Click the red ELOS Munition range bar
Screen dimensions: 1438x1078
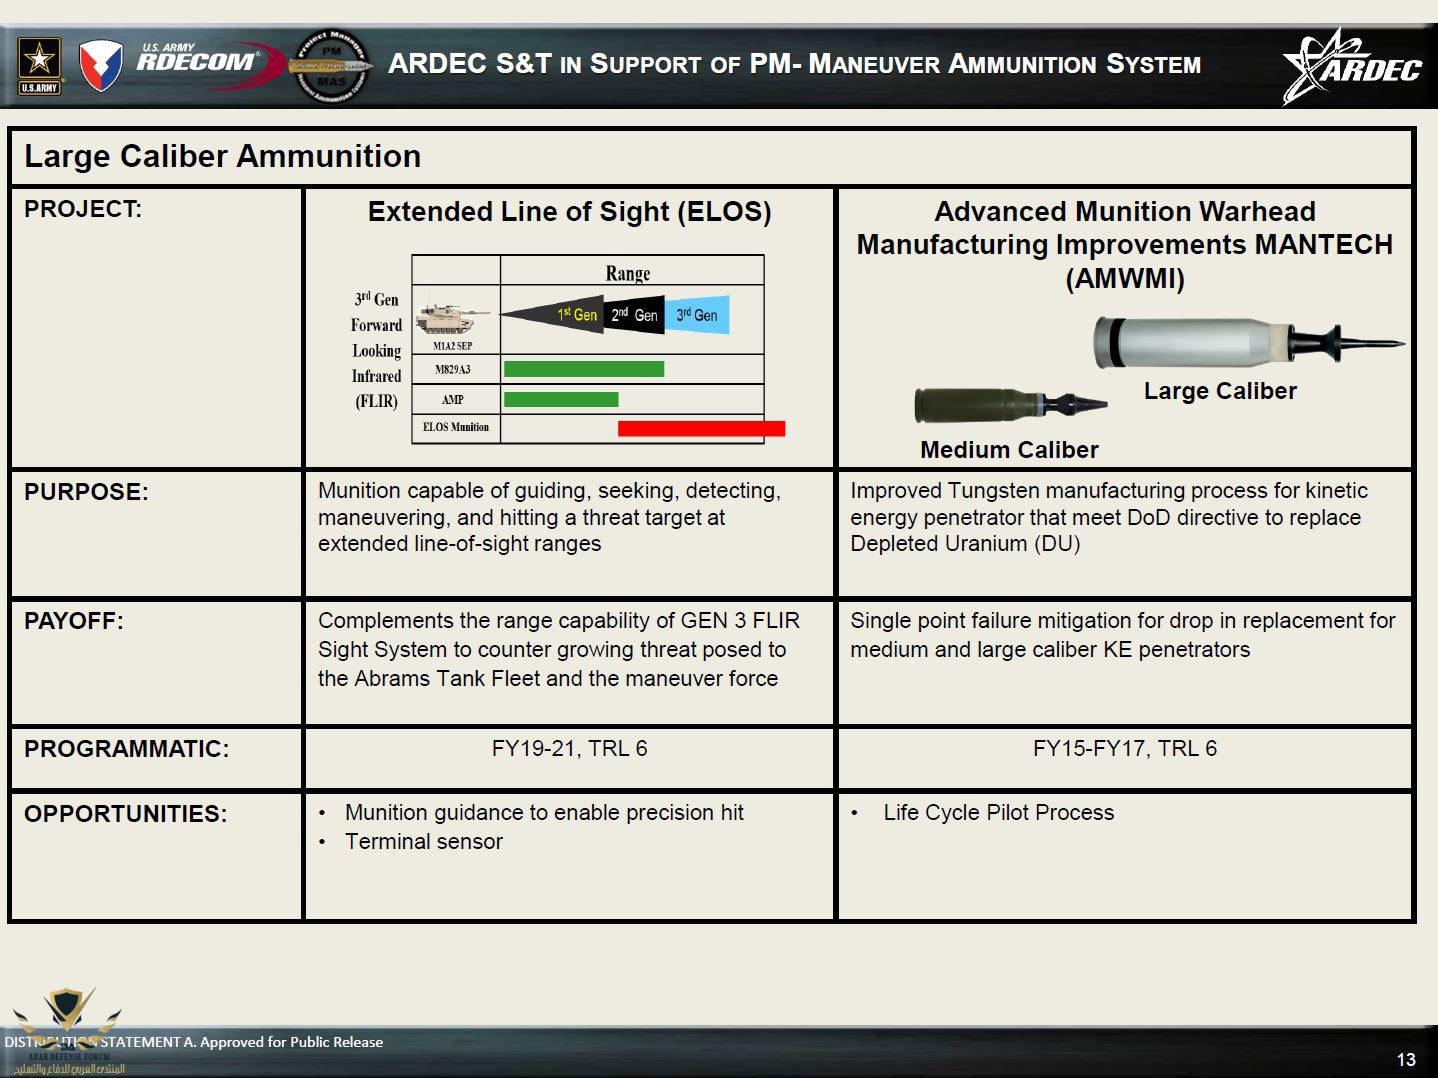(x=701, y=428)
